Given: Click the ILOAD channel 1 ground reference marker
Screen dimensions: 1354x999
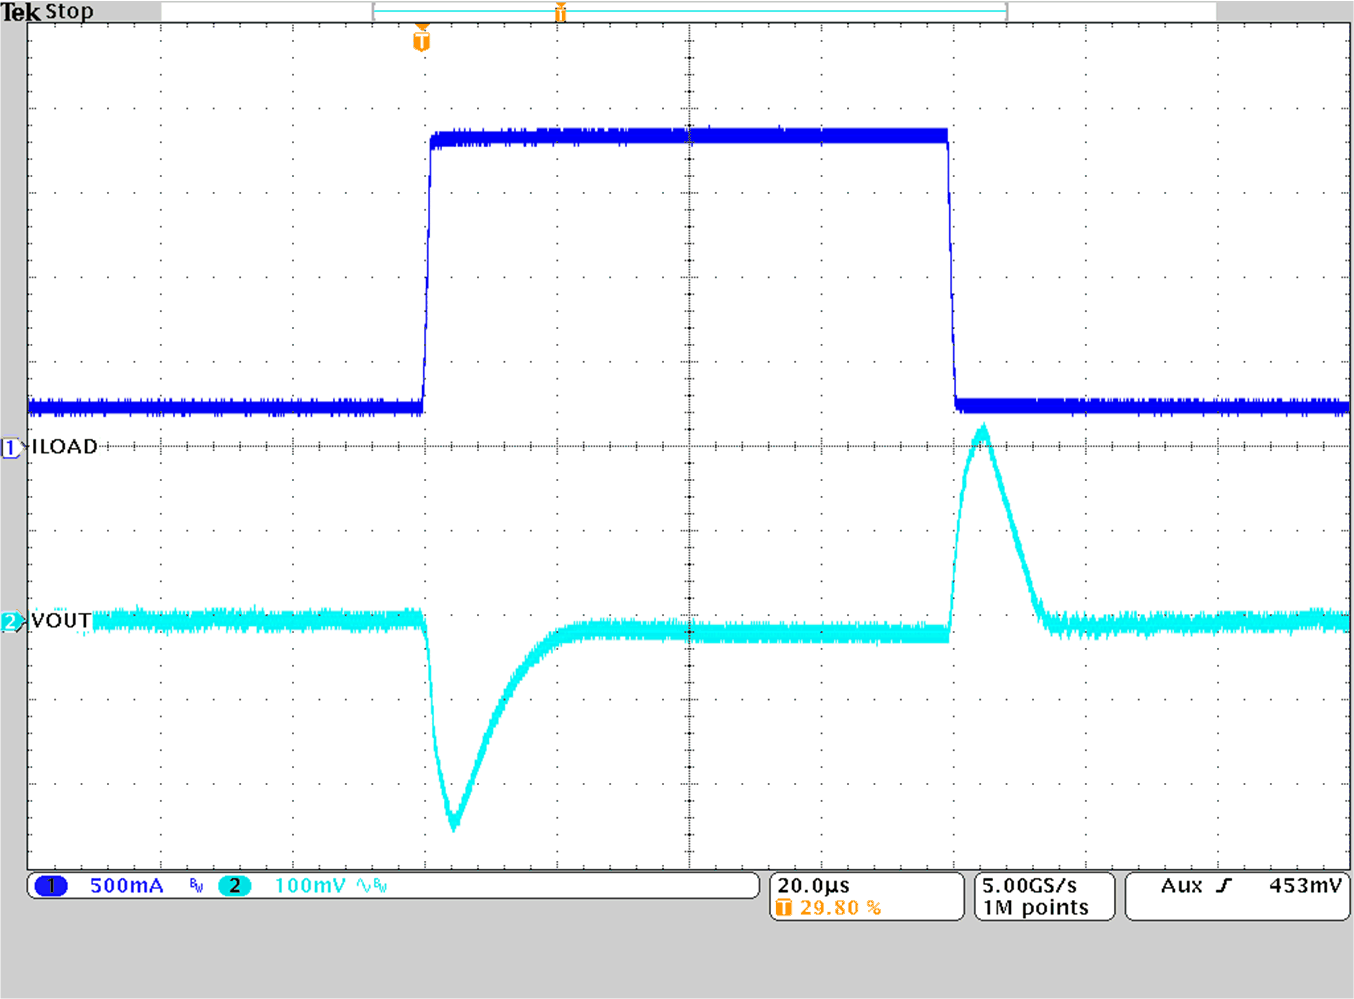Looking at the screenshot, I should click(x=10, y=448).
